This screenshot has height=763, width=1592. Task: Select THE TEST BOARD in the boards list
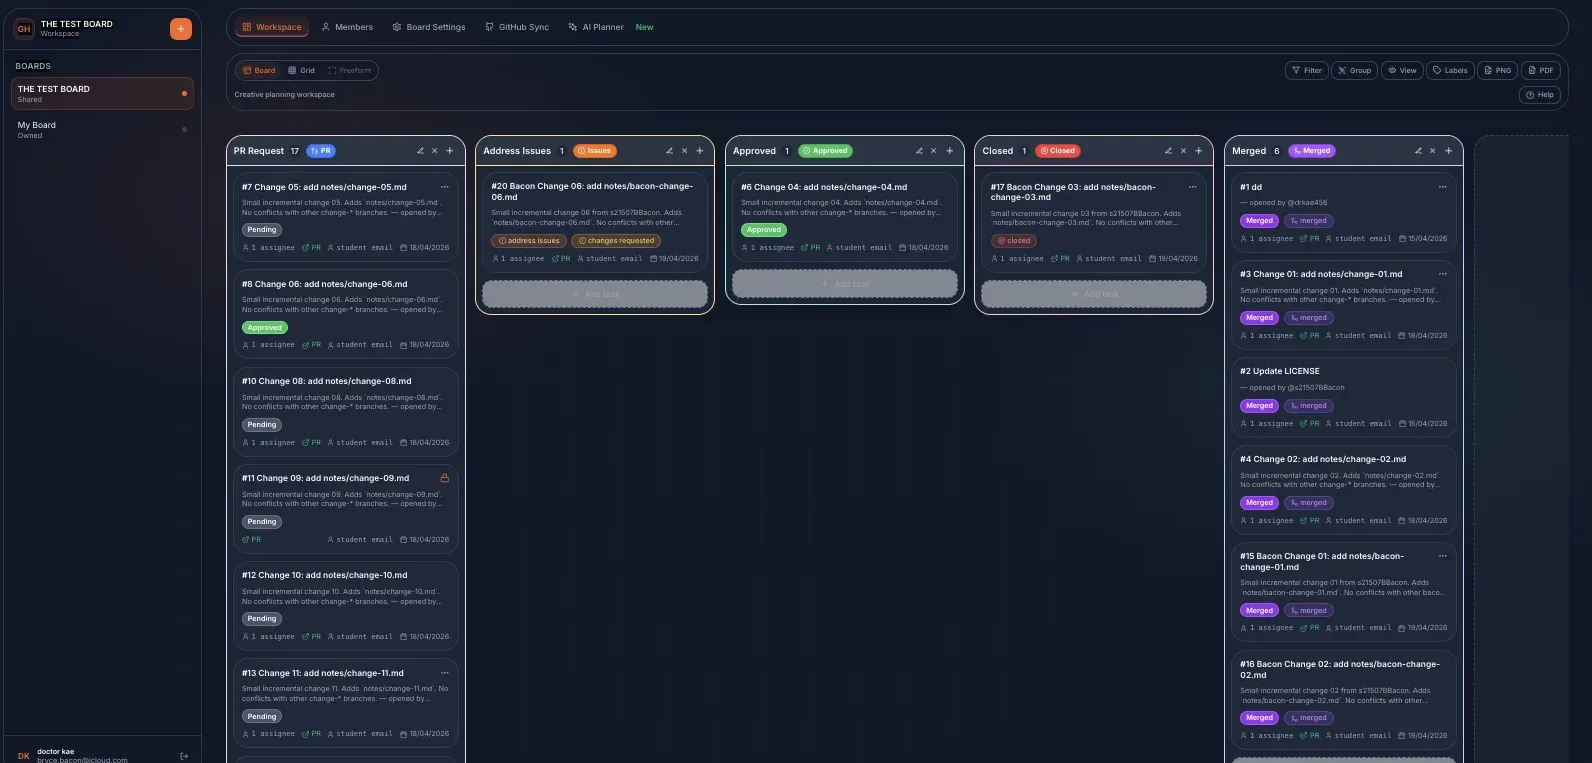102,94
